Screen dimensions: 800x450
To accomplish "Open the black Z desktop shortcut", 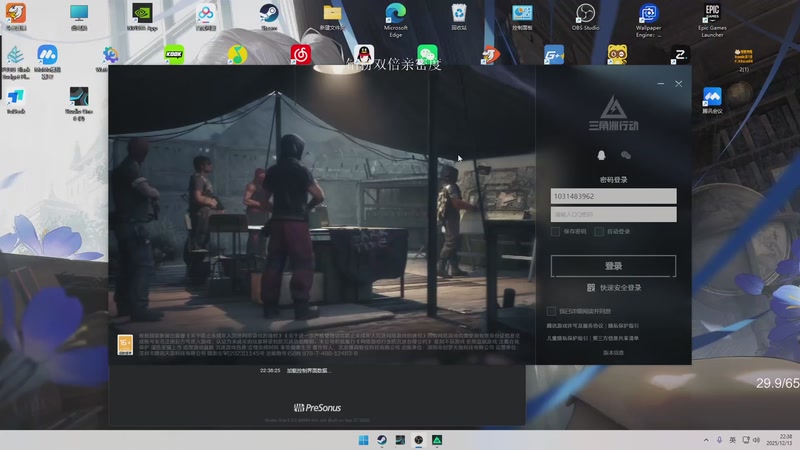I will pos(680,55).
